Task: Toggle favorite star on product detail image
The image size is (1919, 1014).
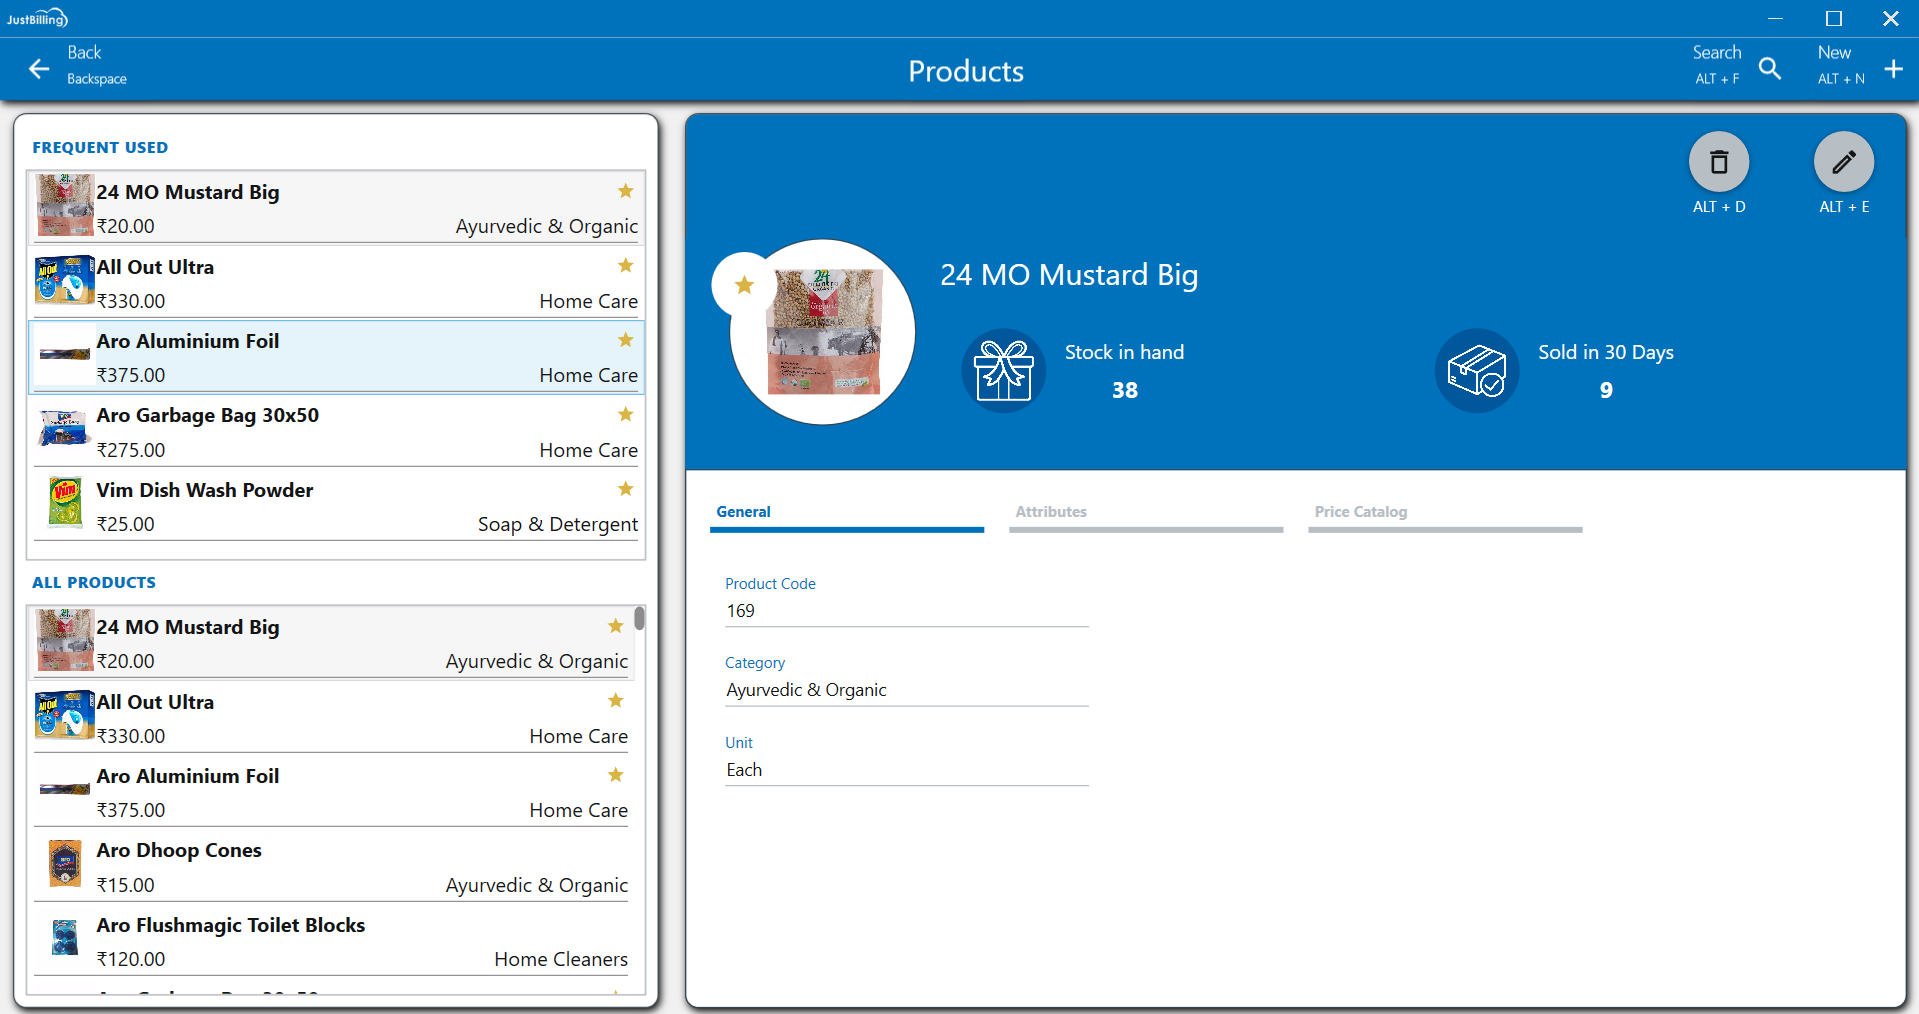Action: (744, 285)
